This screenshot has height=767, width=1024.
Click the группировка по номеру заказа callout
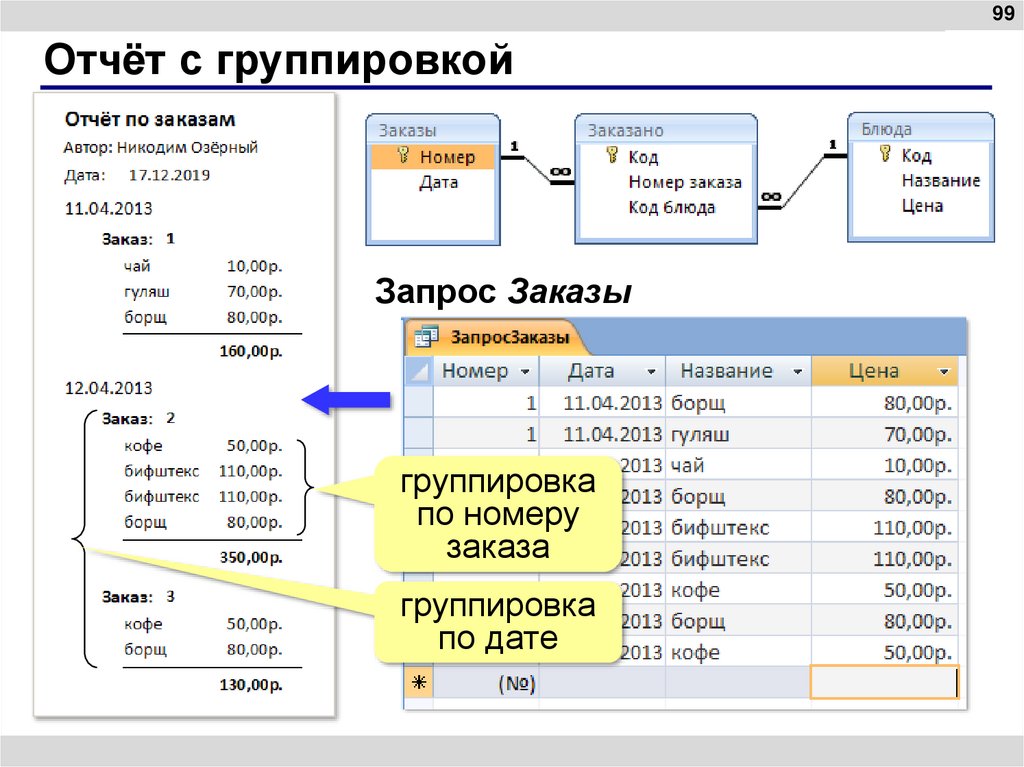coord(500,517)
